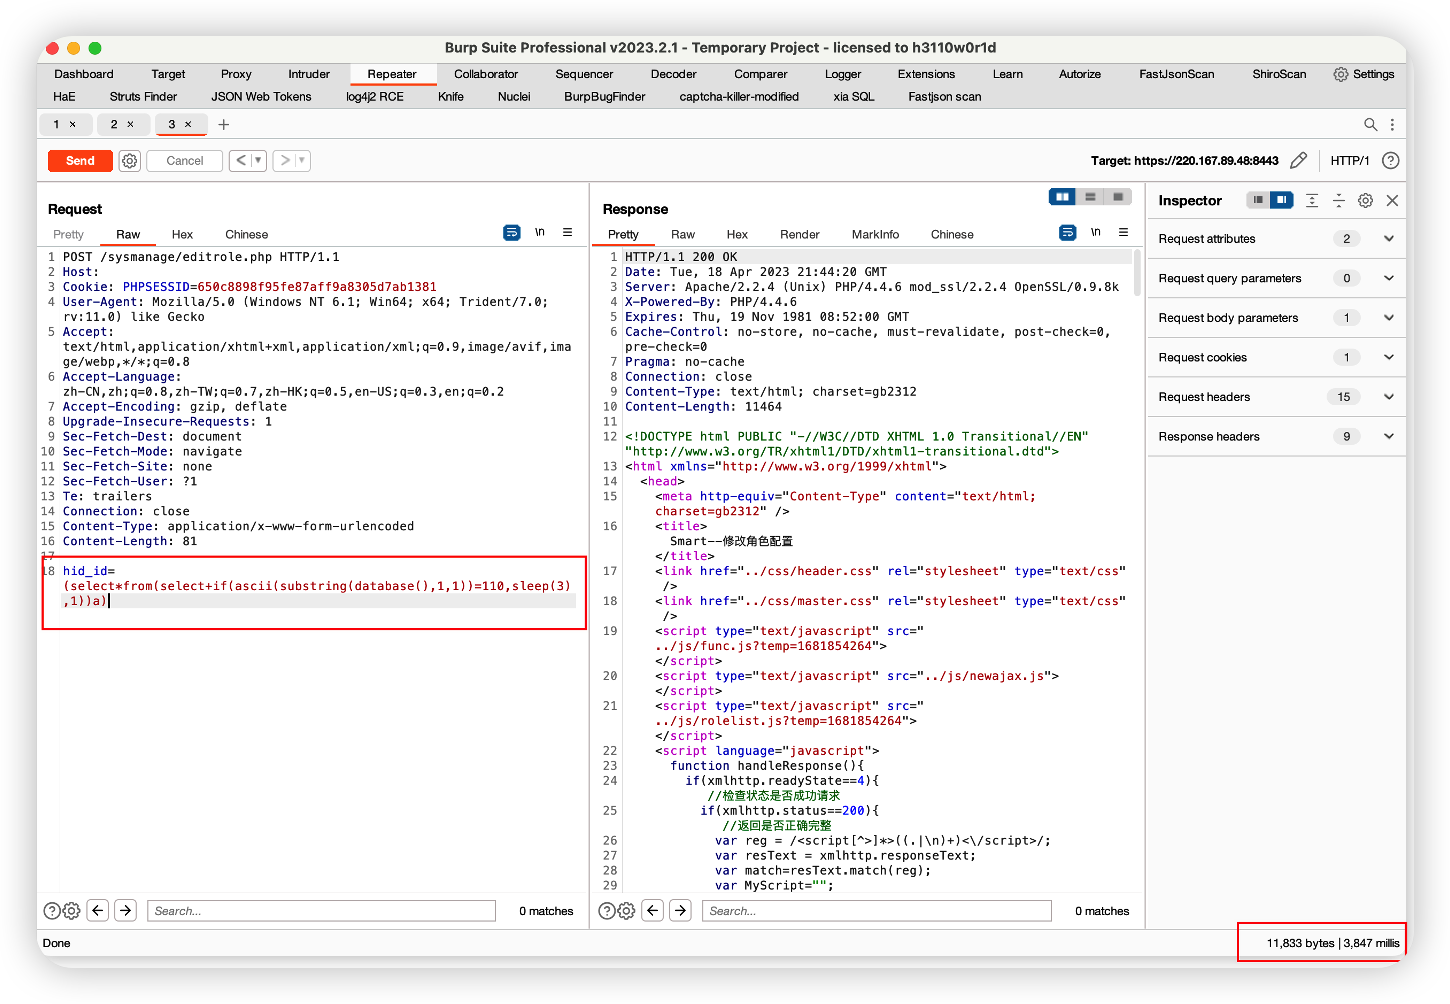Click the request search input field
1450x1004 pixels.
click(x=322, y=910)
